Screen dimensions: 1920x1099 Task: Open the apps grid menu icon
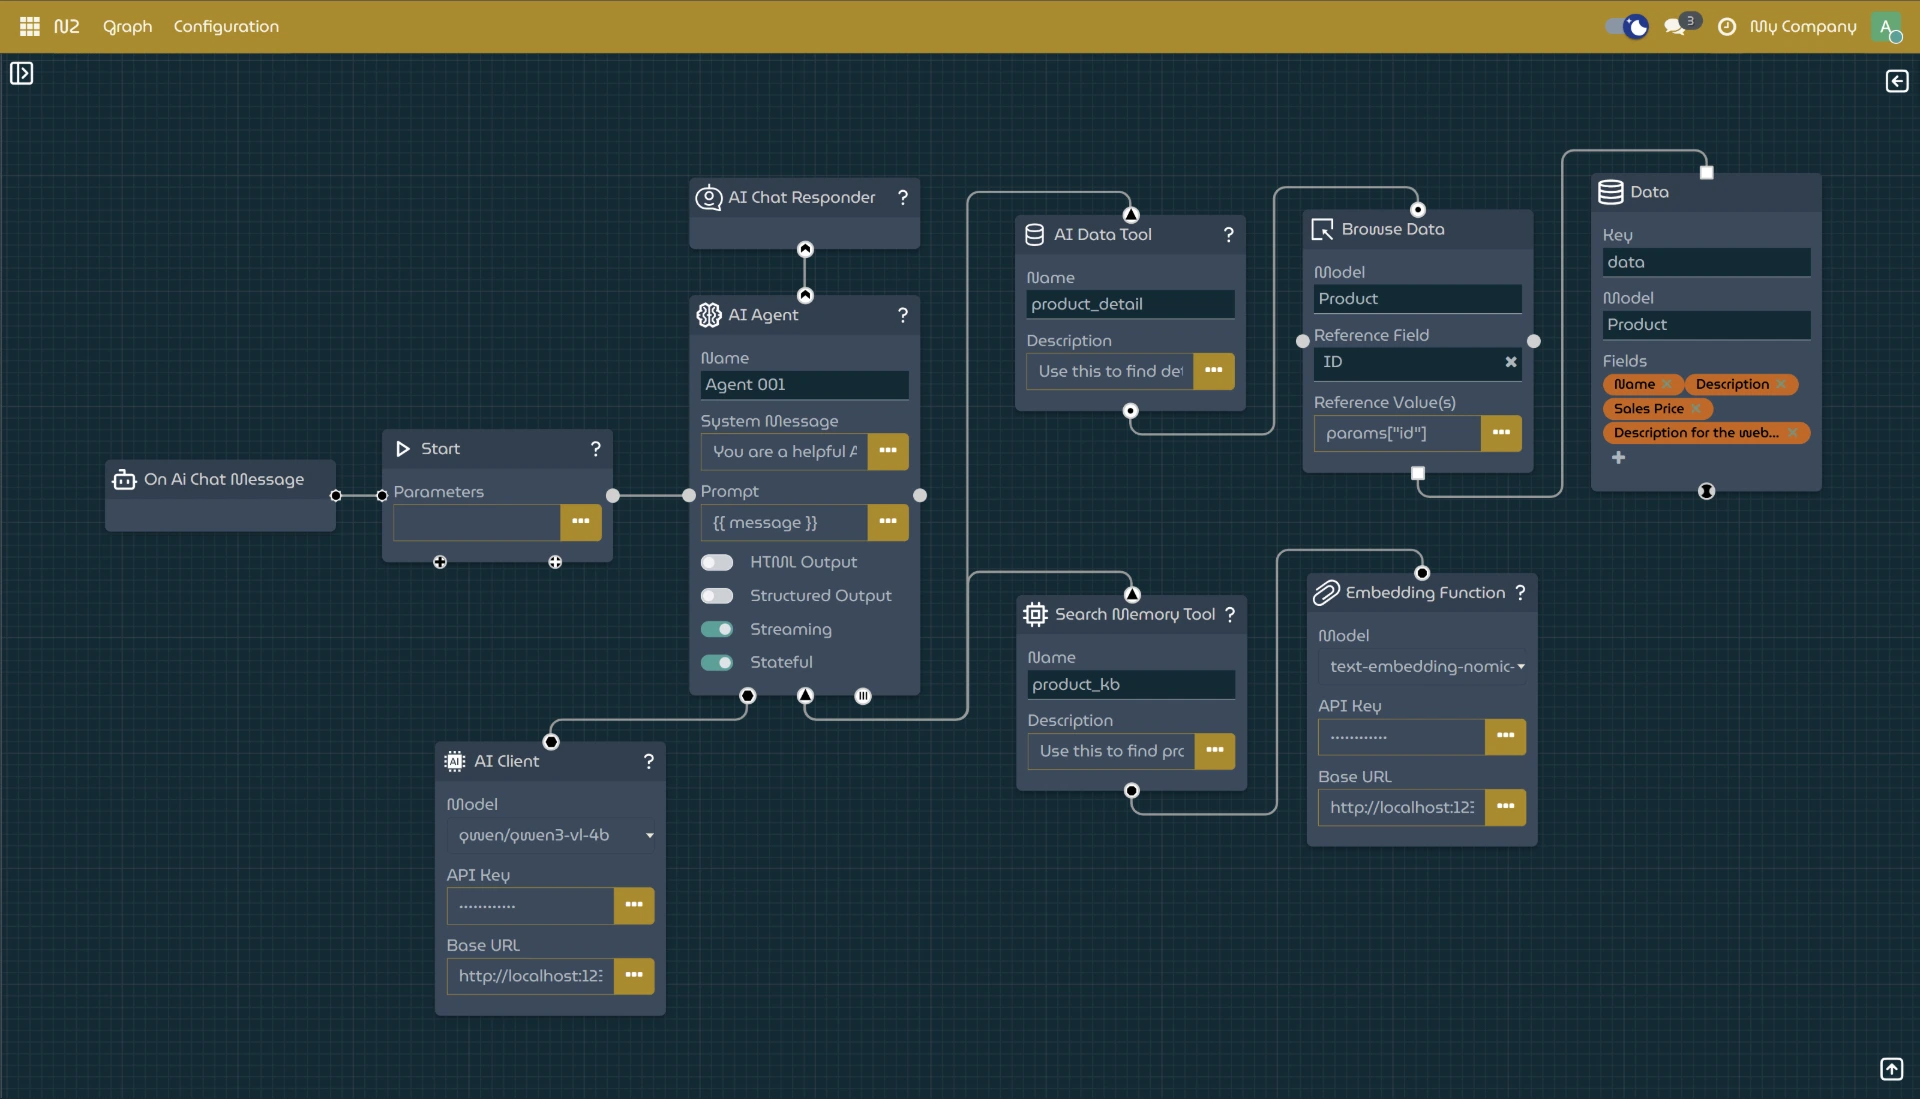coord(29,26)
